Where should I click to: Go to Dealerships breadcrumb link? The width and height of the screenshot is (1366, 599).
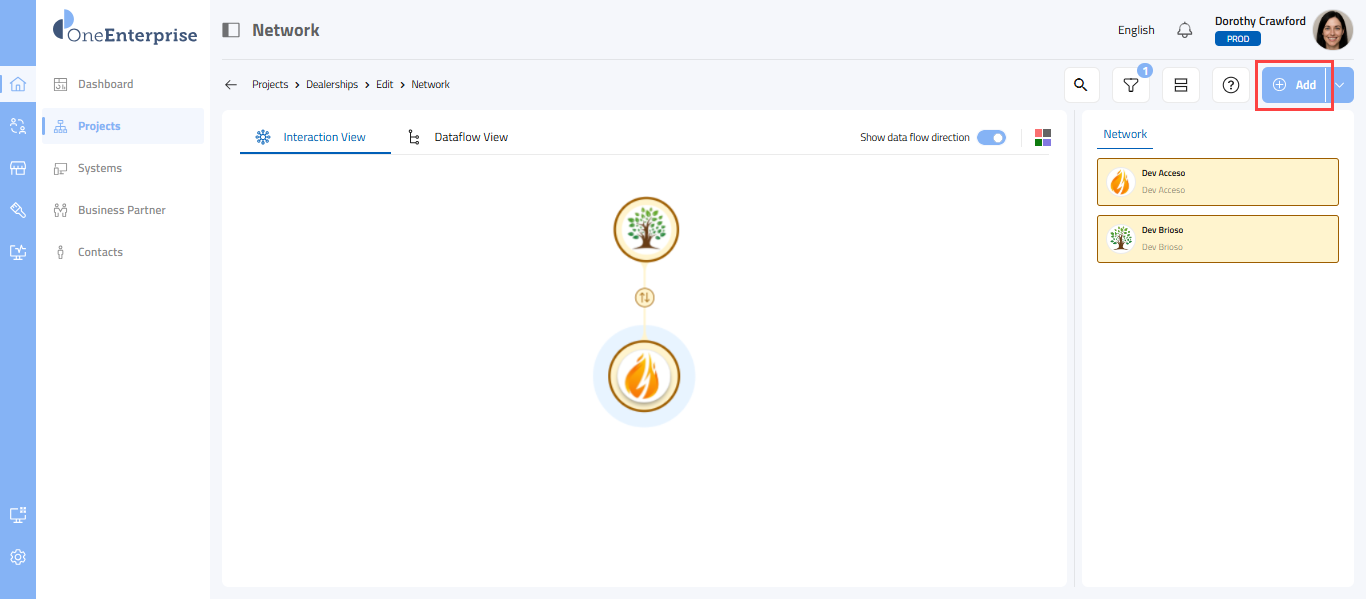332,85
